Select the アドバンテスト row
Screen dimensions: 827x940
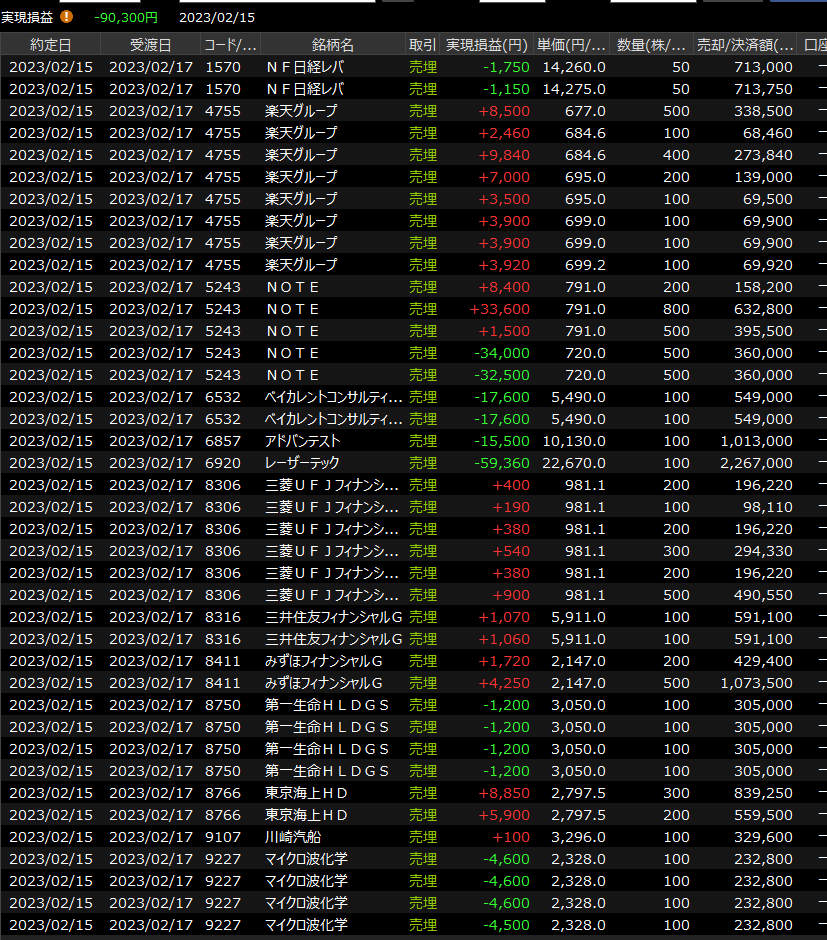[302, 441]
